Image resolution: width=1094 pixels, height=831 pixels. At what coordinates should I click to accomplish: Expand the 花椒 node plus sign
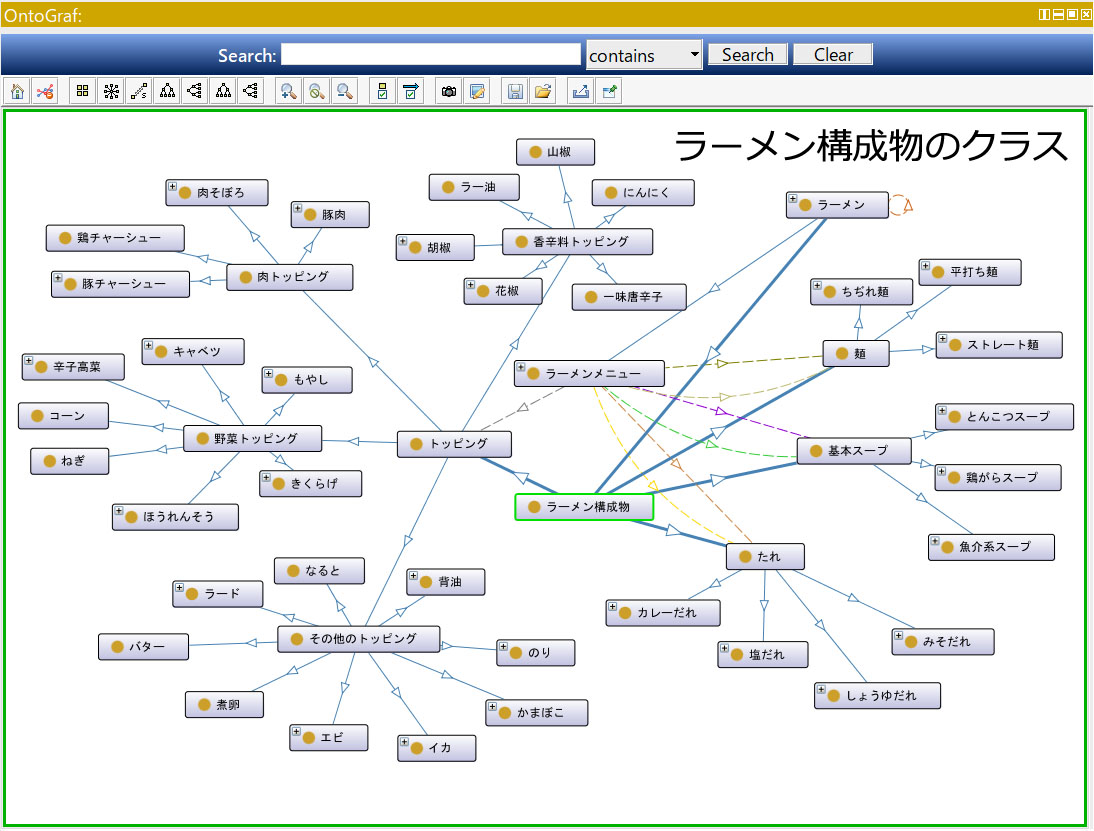(x=470, y=285)
